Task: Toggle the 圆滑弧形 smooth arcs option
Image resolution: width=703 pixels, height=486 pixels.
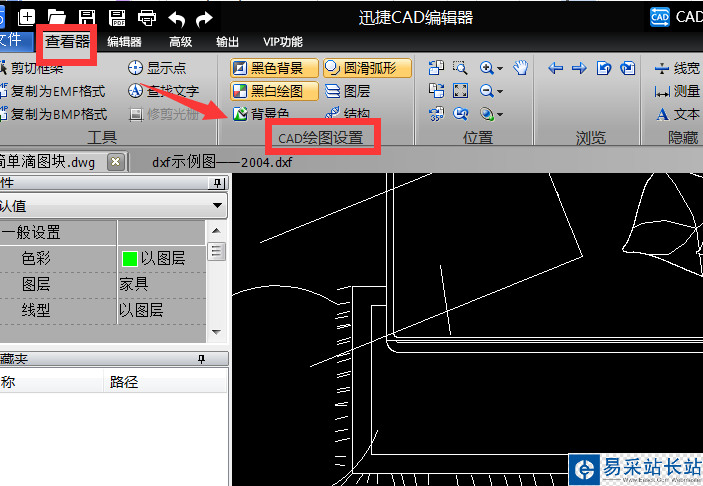Action: (367, 68)
